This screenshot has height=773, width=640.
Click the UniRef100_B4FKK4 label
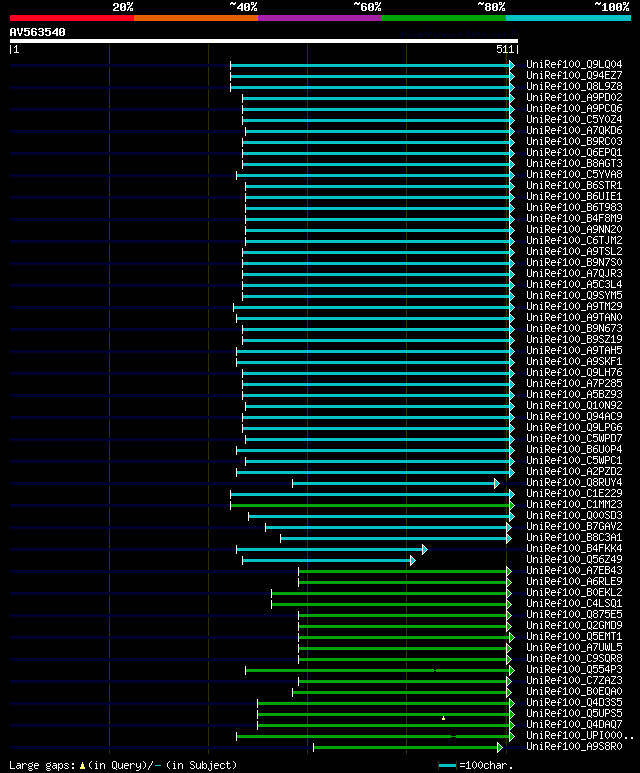tap(574, 549)
